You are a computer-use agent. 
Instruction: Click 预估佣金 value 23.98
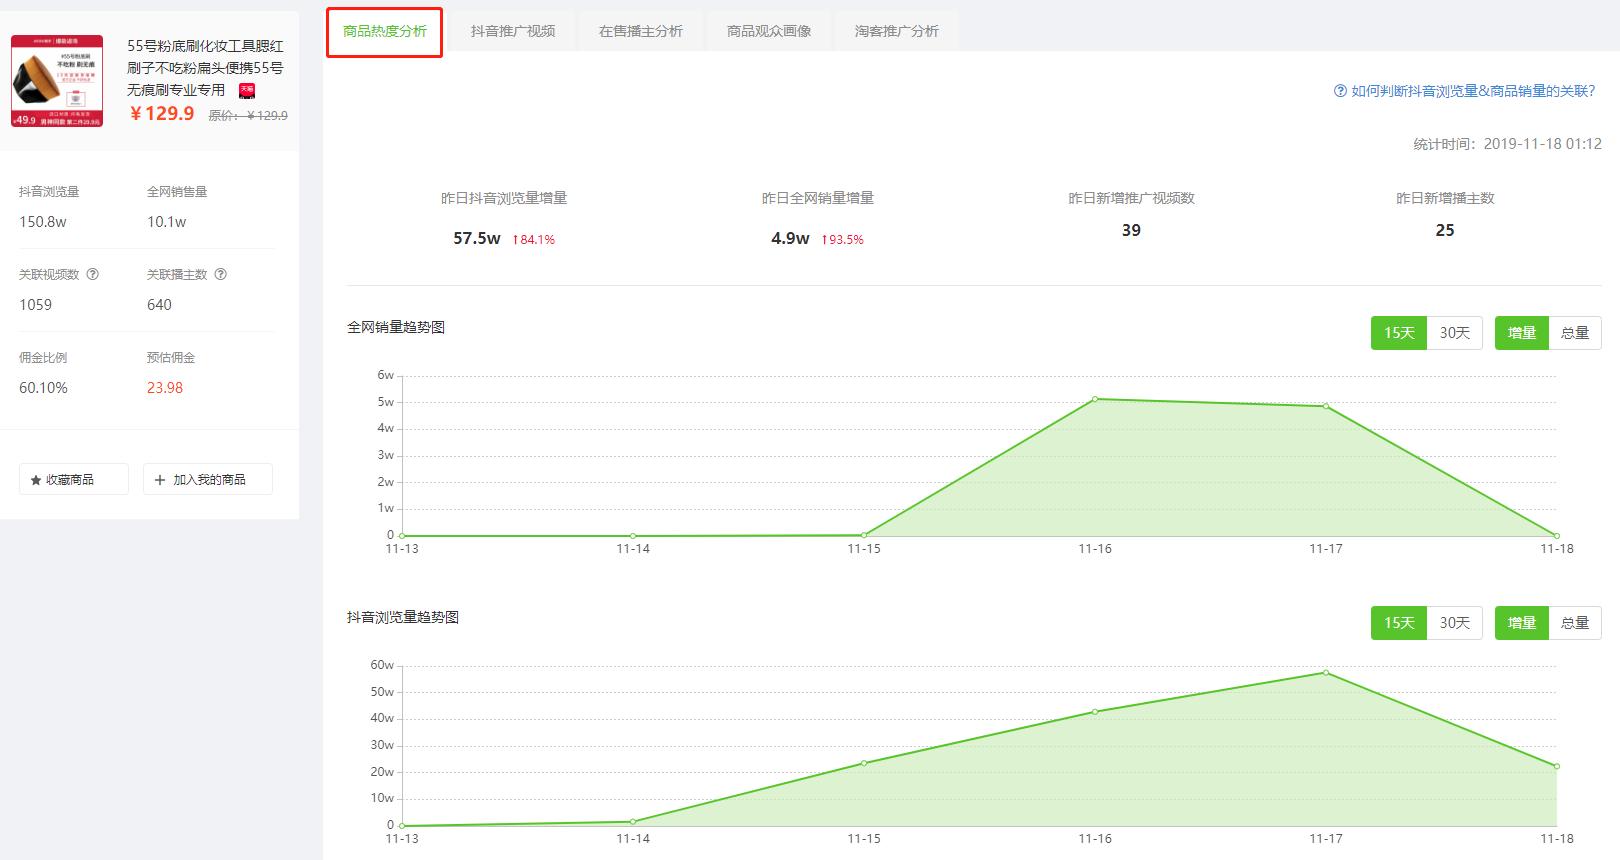pos(165,388)
